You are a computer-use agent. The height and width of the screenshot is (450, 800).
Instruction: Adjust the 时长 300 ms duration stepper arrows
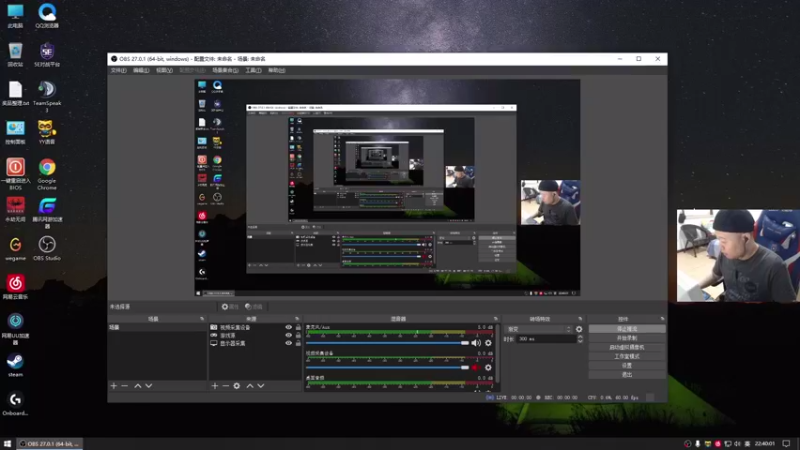tap(580, 339)
